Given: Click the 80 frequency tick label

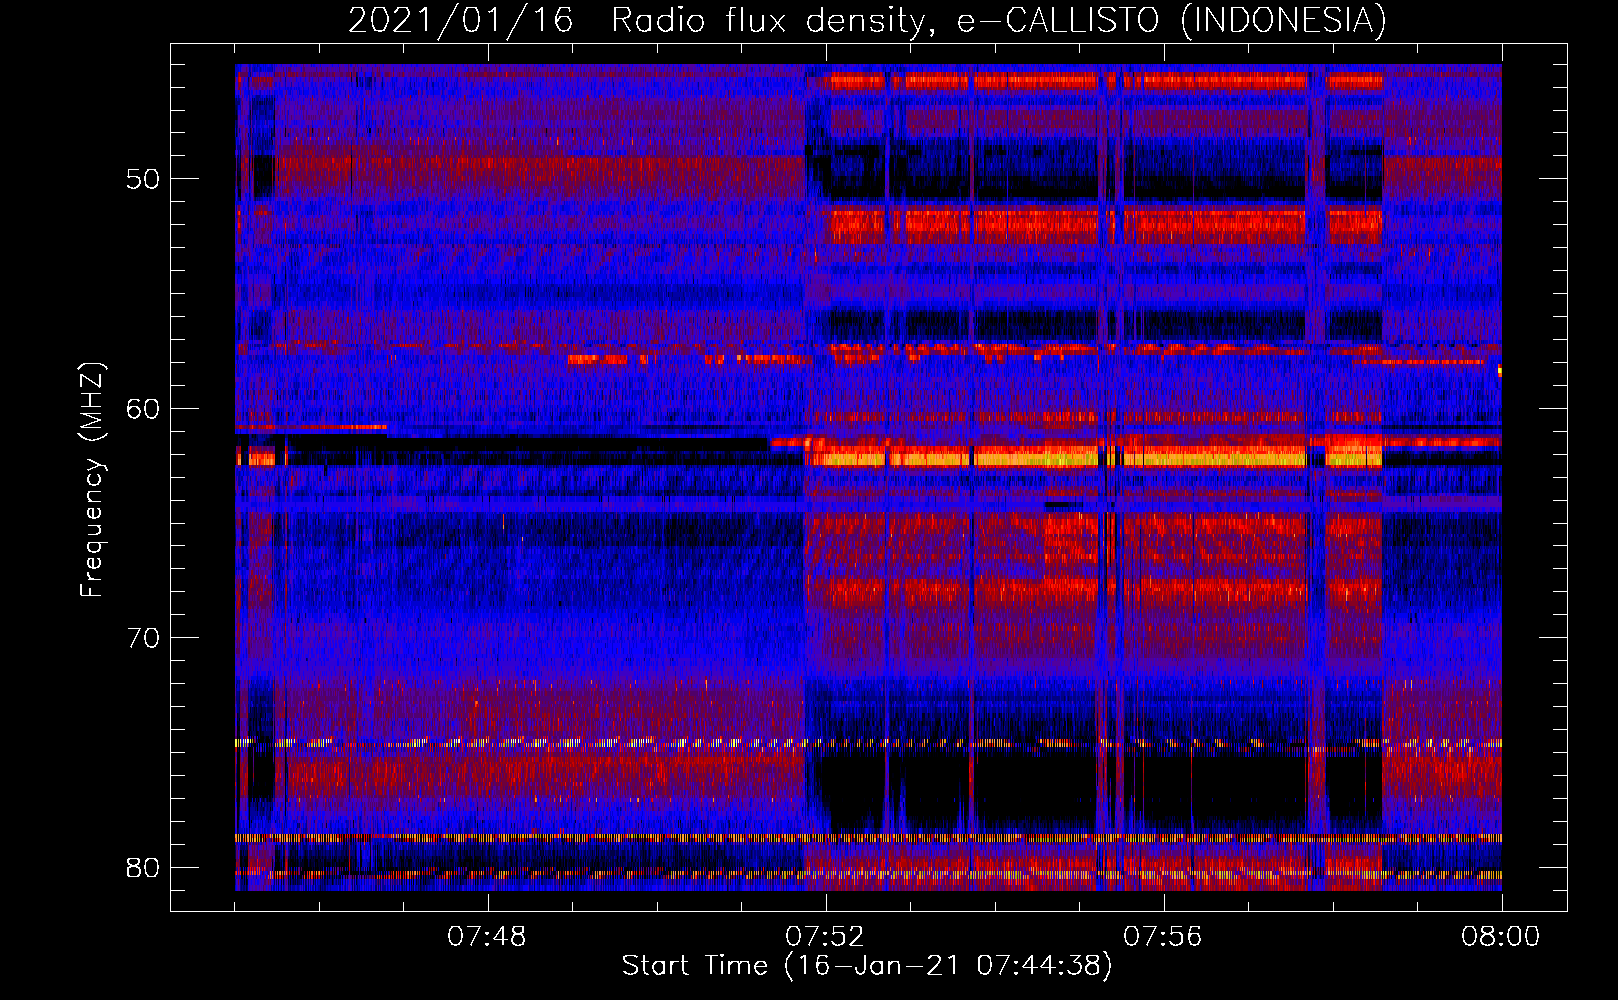Looking at the screenshot, I should pyautogui.click(x=143, y=867).
